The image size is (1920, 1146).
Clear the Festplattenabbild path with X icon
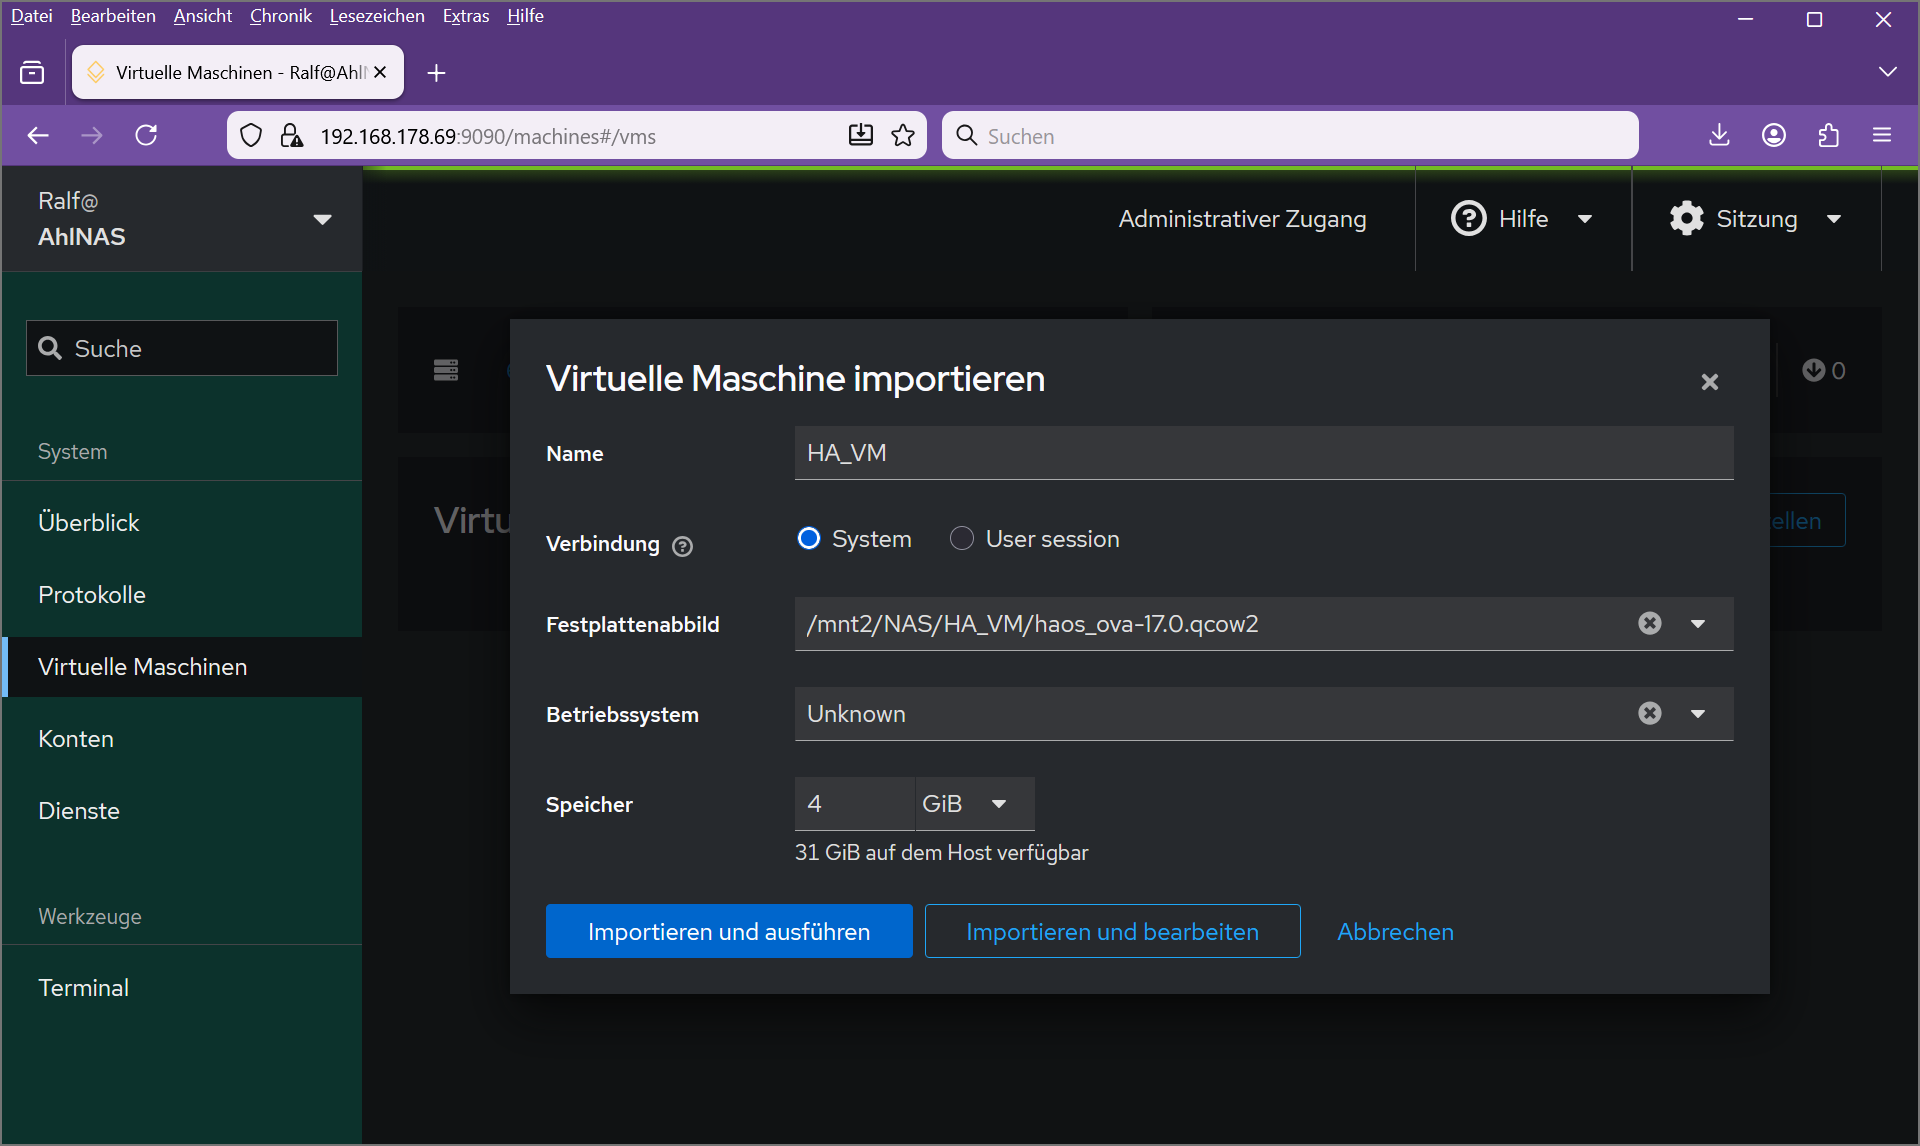1650,623
